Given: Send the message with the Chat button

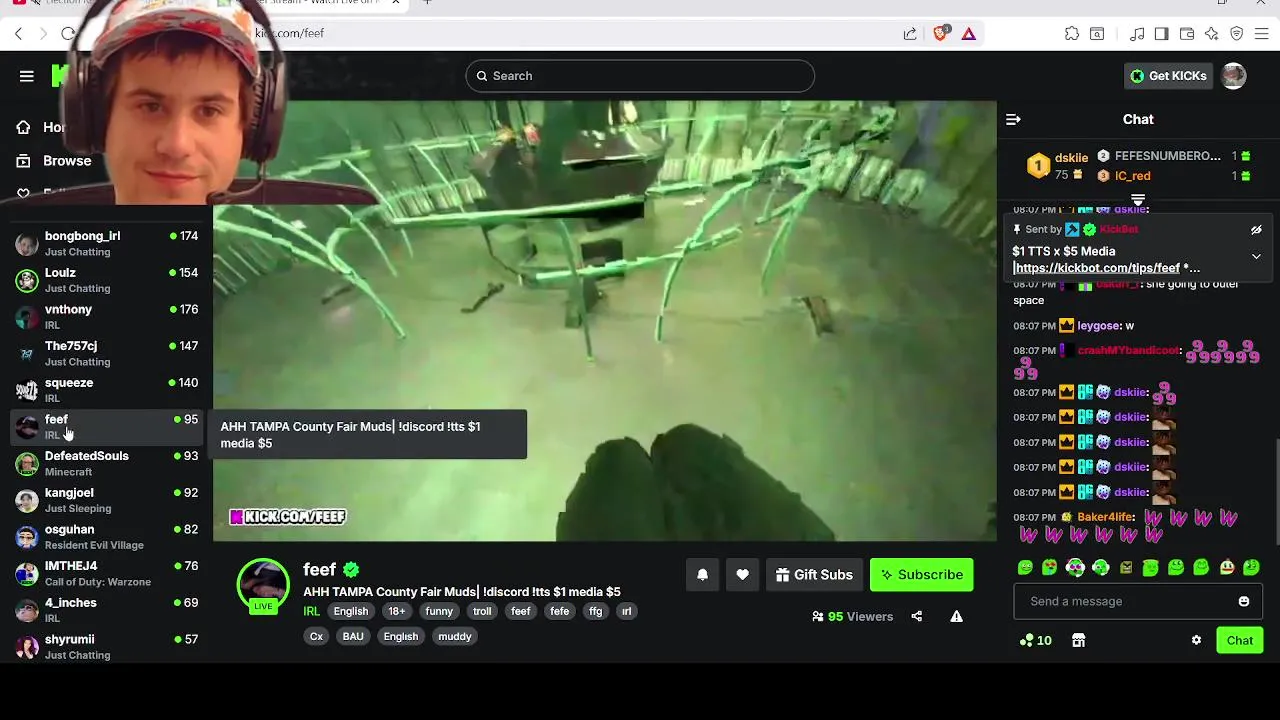Looking at the screenshot, I should pyautogui.click(x=1240, y=641).
